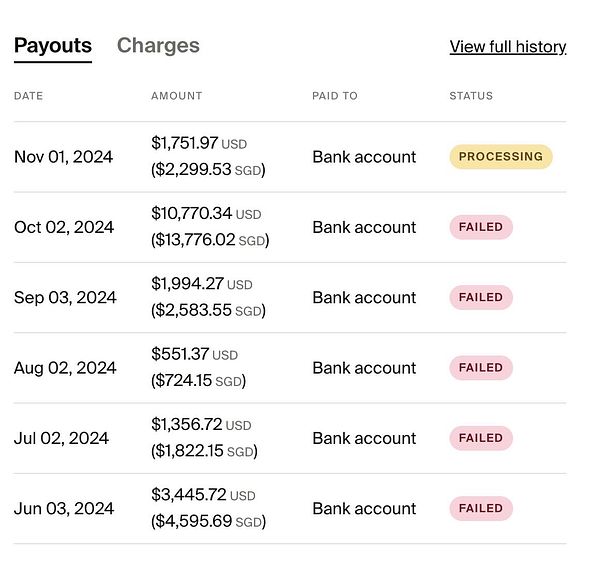Click Bank account in Jul 02 row
The width and height of the screenshot is (600, 562).
coord(364,438)
